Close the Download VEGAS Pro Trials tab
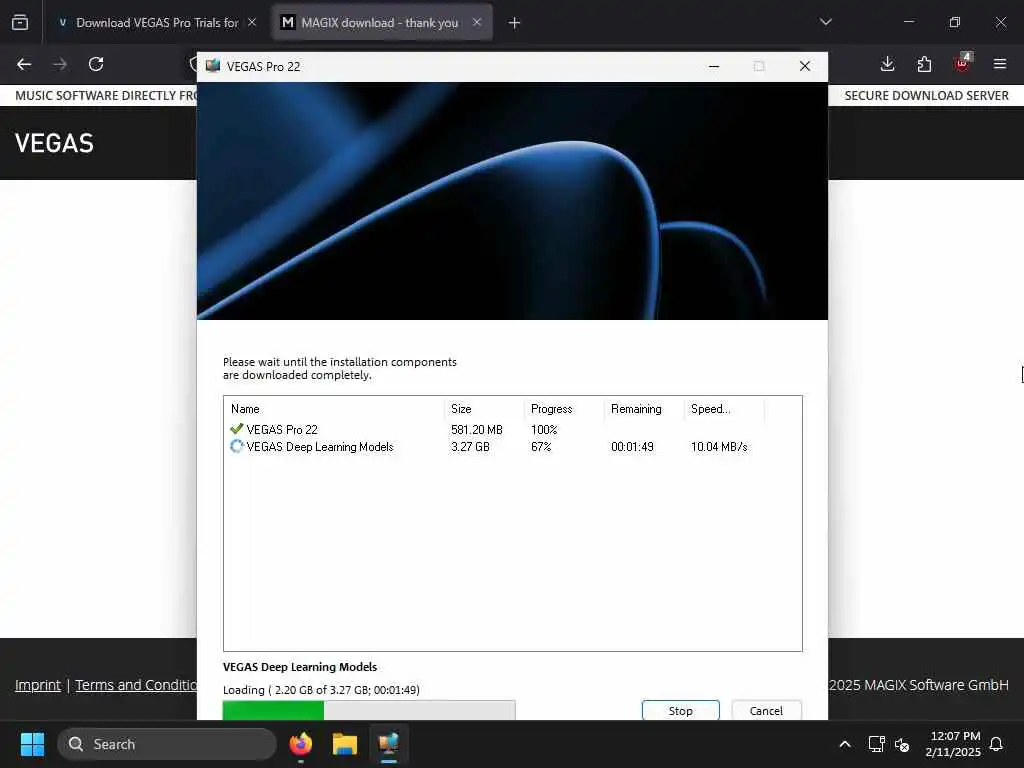 coord(252,22)
